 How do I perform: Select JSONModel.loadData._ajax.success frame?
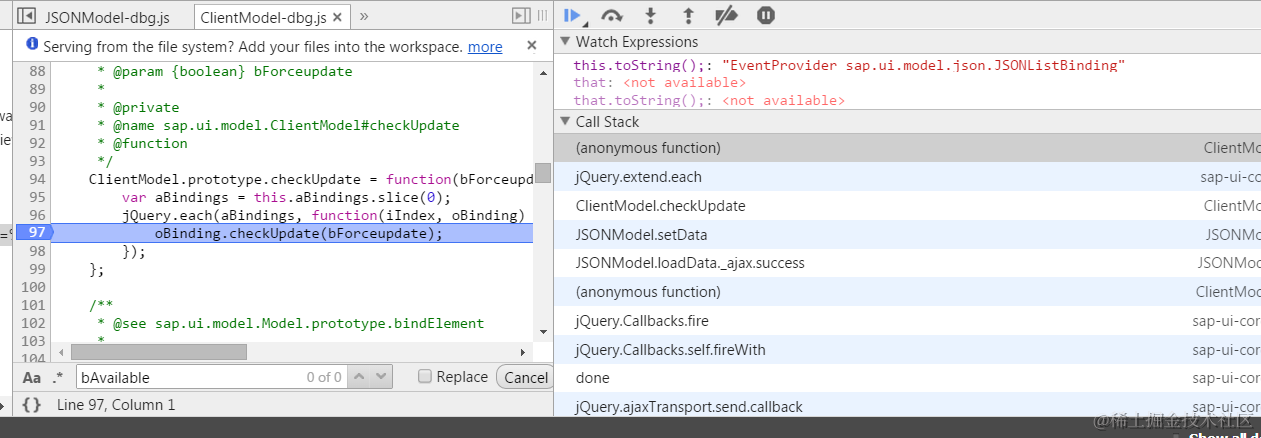907,263
